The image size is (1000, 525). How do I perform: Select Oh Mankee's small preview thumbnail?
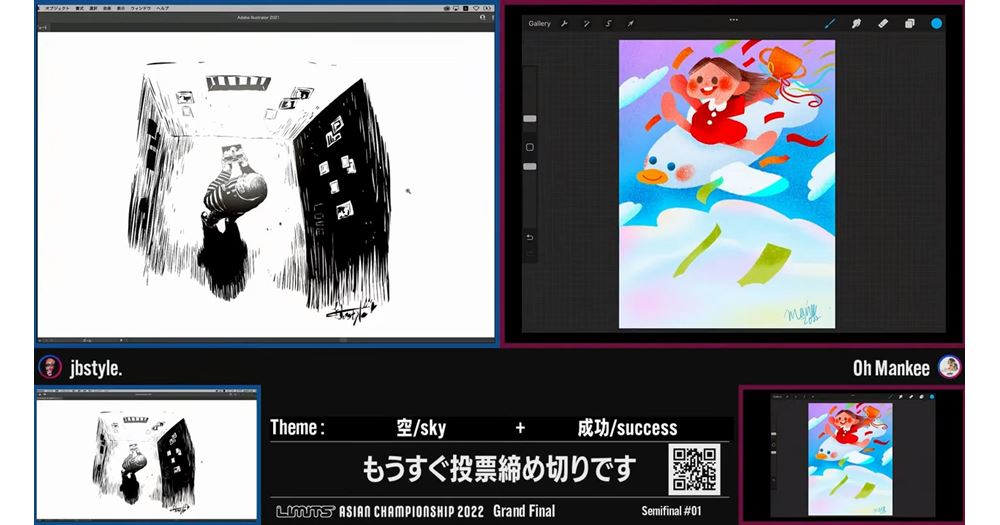tap(851, 453)
